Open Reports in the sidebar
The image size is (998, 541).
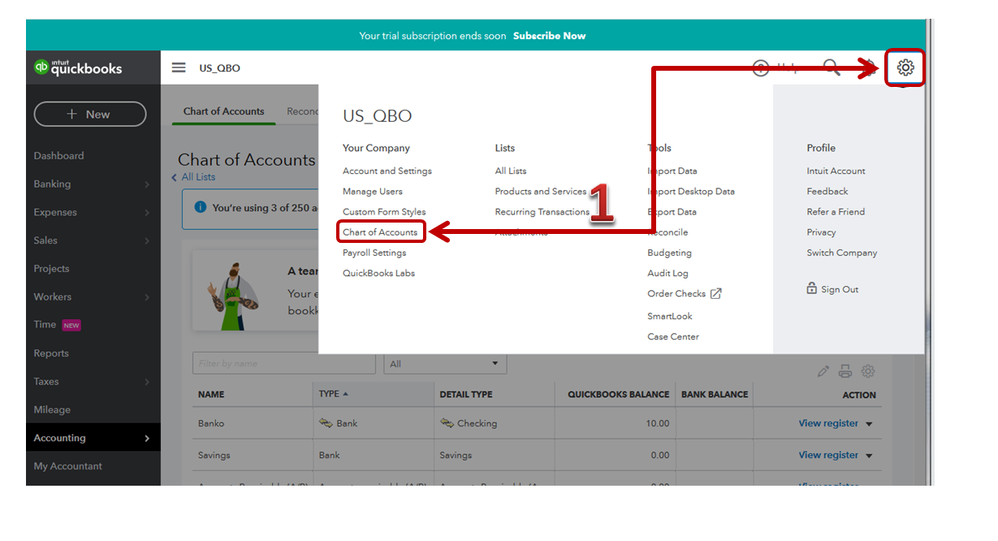[x=51, y=353]
